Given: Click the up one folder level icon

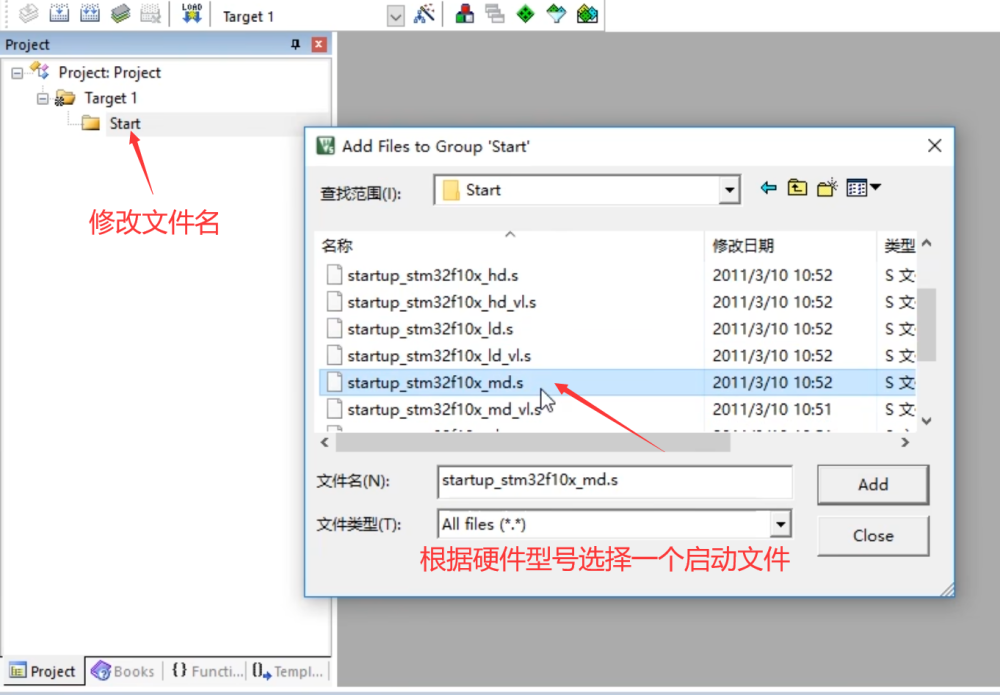Looking at the screenshot, I should [x=797, y=188].
